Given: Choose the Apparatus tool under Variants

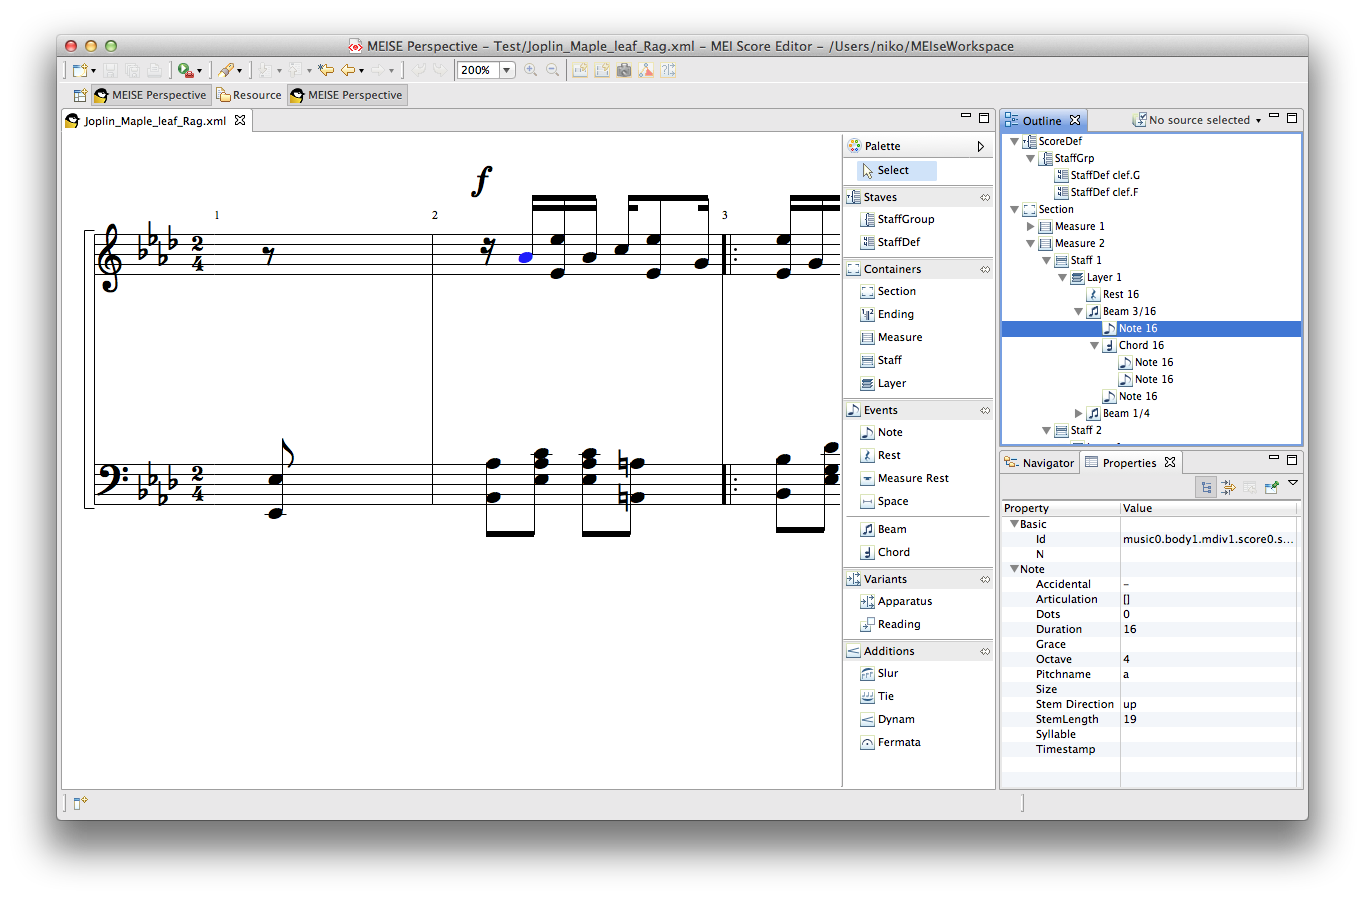Looking at the screenshot, I should coord(904,601).
